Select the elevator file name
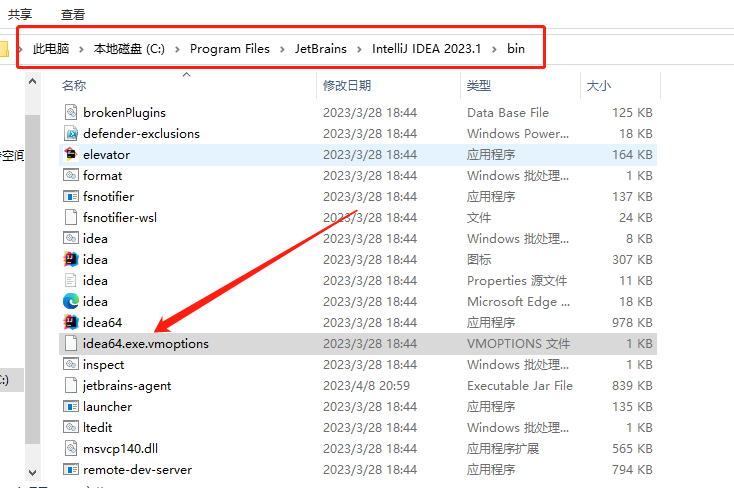Viewport: 734px width, 488px height. [x=106, y=155]
